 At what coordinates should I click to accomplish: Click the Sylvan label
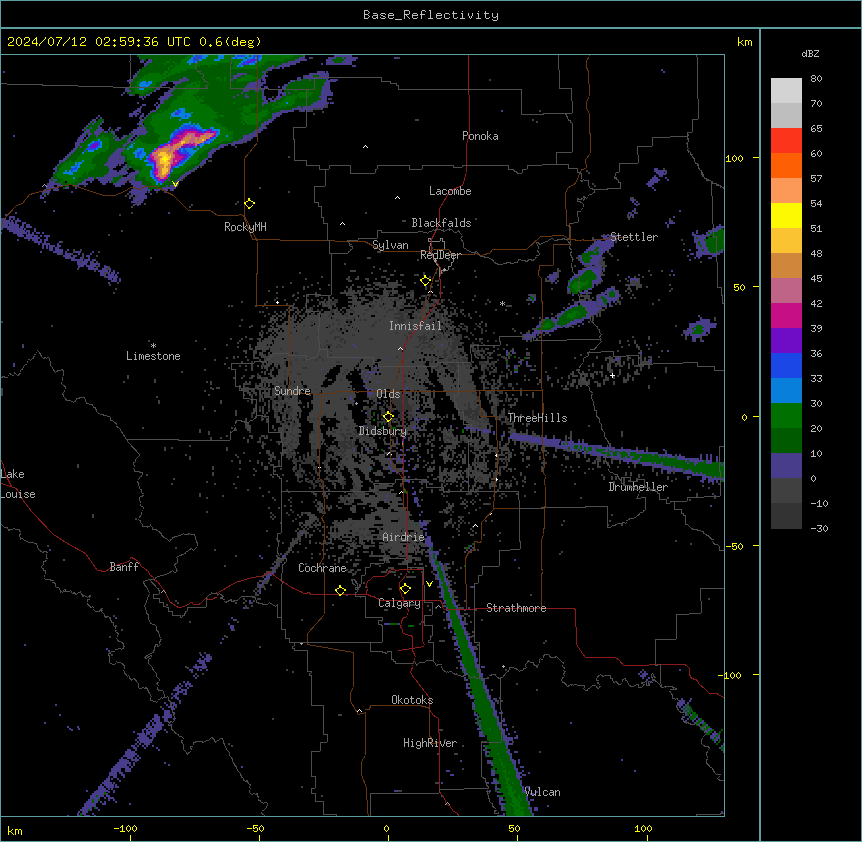pyautogui.click(x=390, y=245)
